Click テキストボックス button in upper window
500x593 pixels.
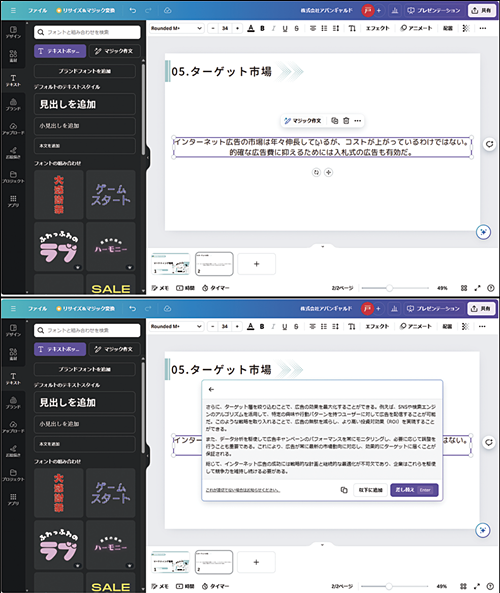click(60, 51)
